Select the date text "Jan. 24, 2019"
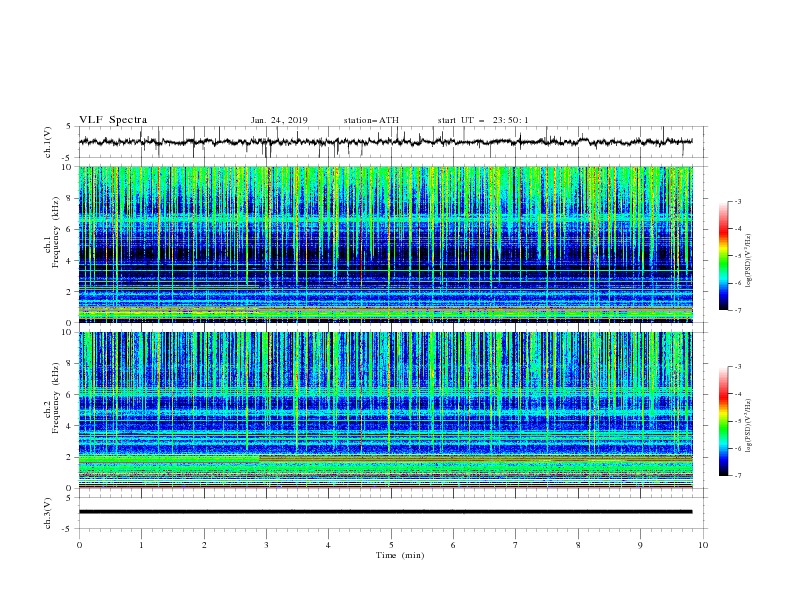 click(x=279, y=120)
